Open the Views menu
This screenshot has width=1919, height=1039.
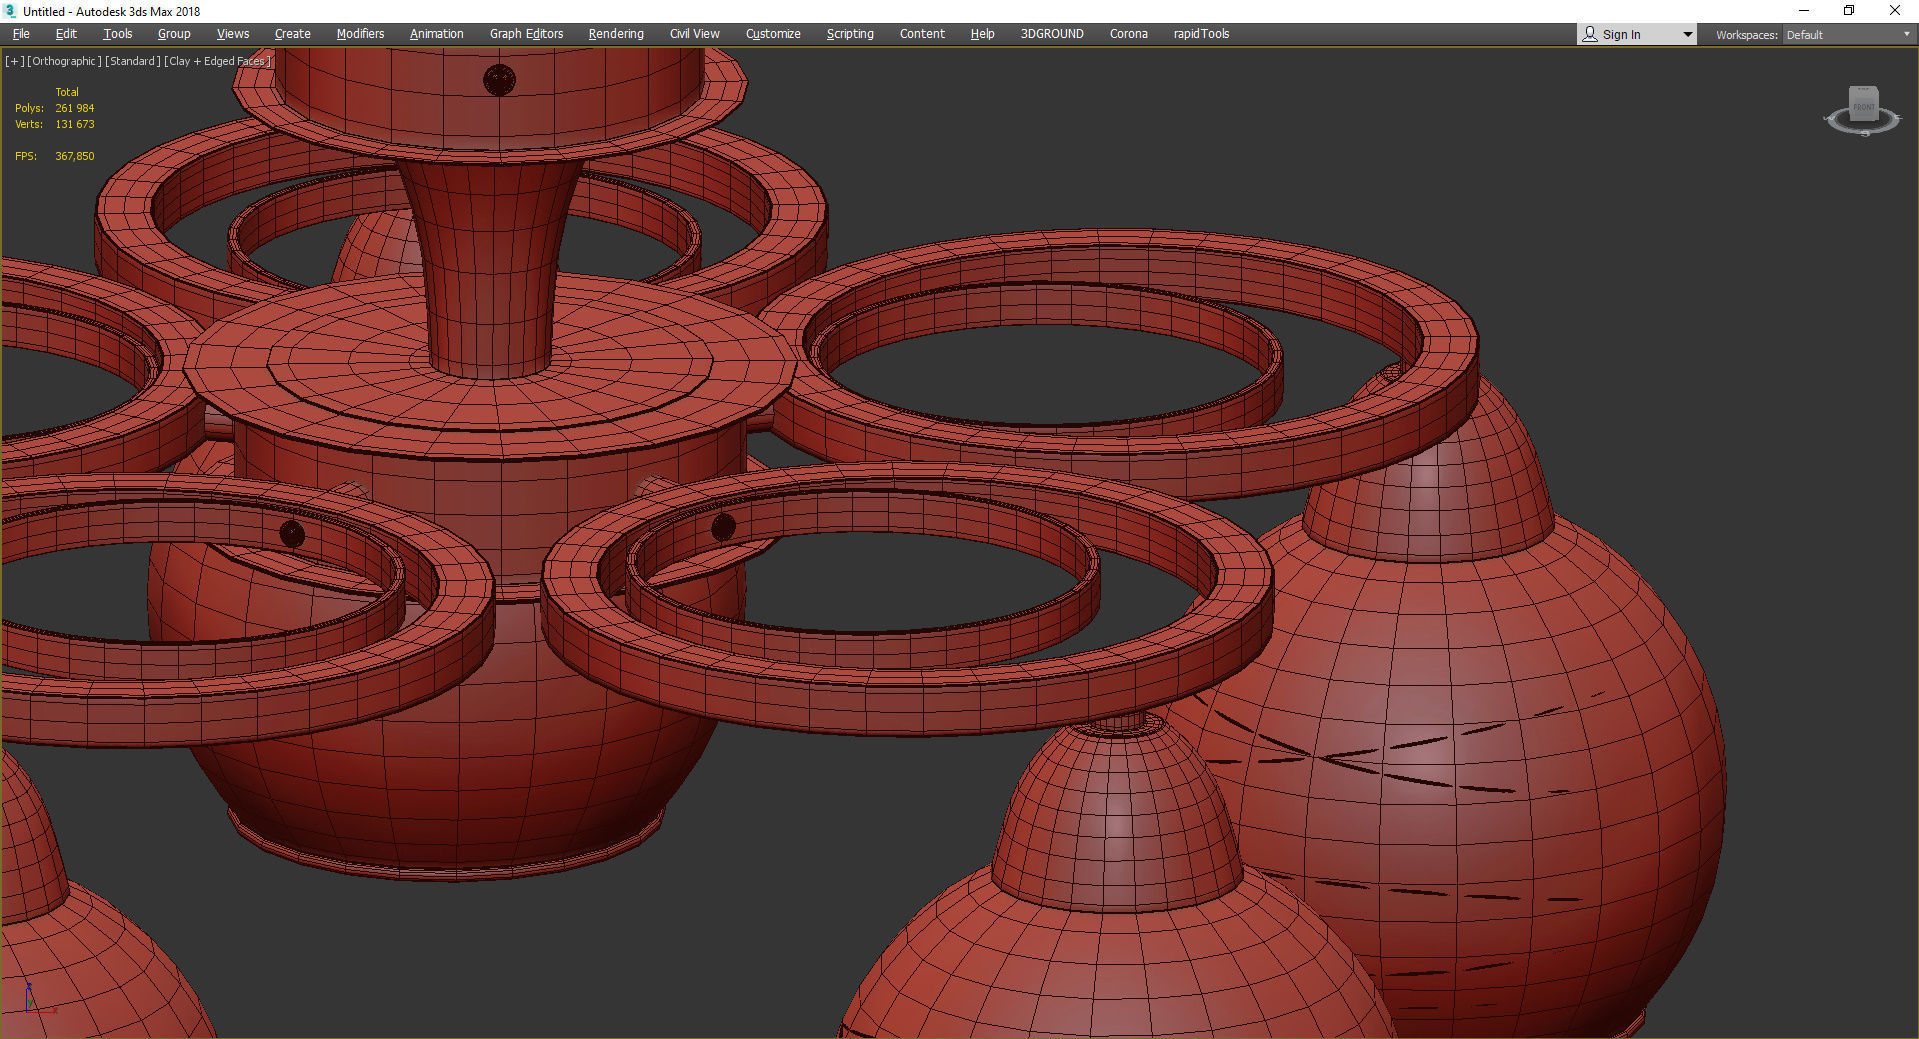[233, 34]
